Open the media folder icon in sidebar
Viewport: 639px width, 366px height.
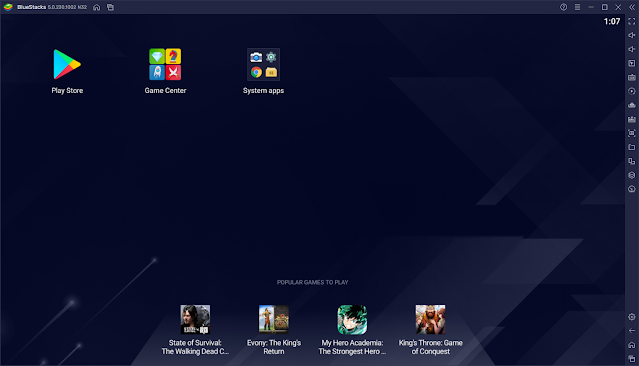click(x=632, y=147)
